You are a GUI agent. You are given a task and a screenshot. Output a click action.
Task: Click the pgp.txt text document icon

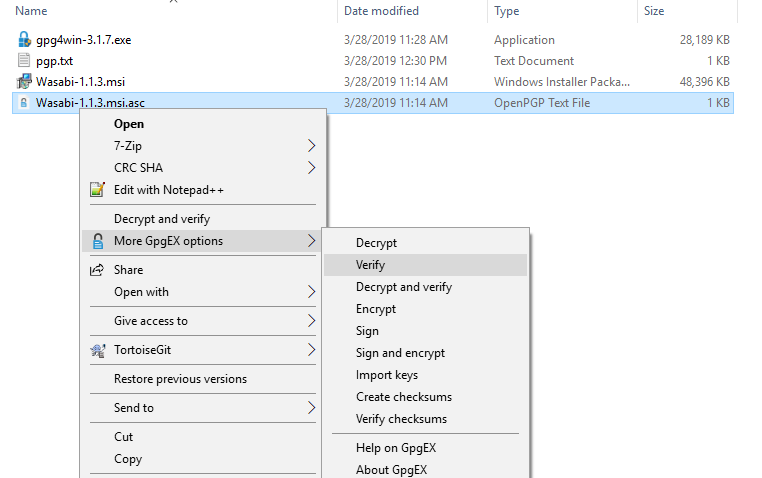(x=24, y=61)
